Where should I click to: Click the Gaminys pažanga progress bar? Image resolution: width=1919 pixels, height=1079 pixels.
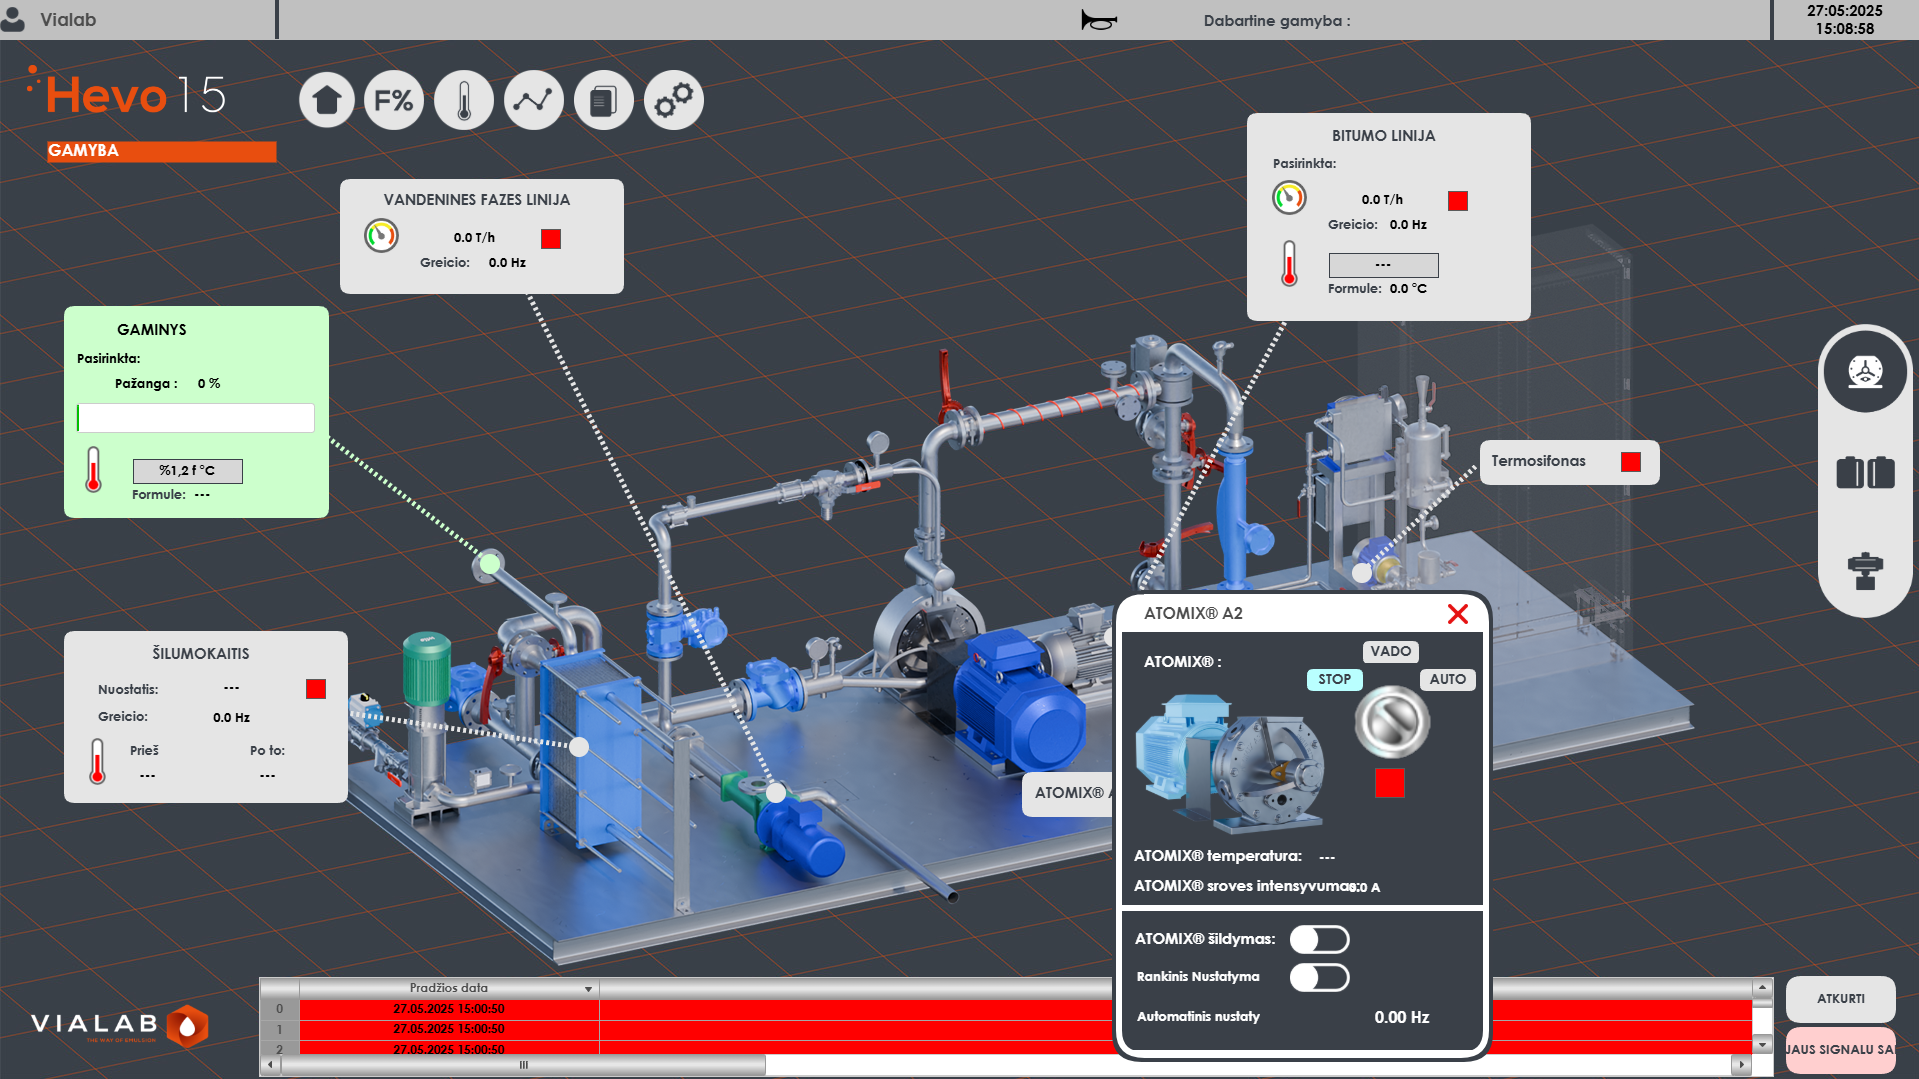coord(196,418)
